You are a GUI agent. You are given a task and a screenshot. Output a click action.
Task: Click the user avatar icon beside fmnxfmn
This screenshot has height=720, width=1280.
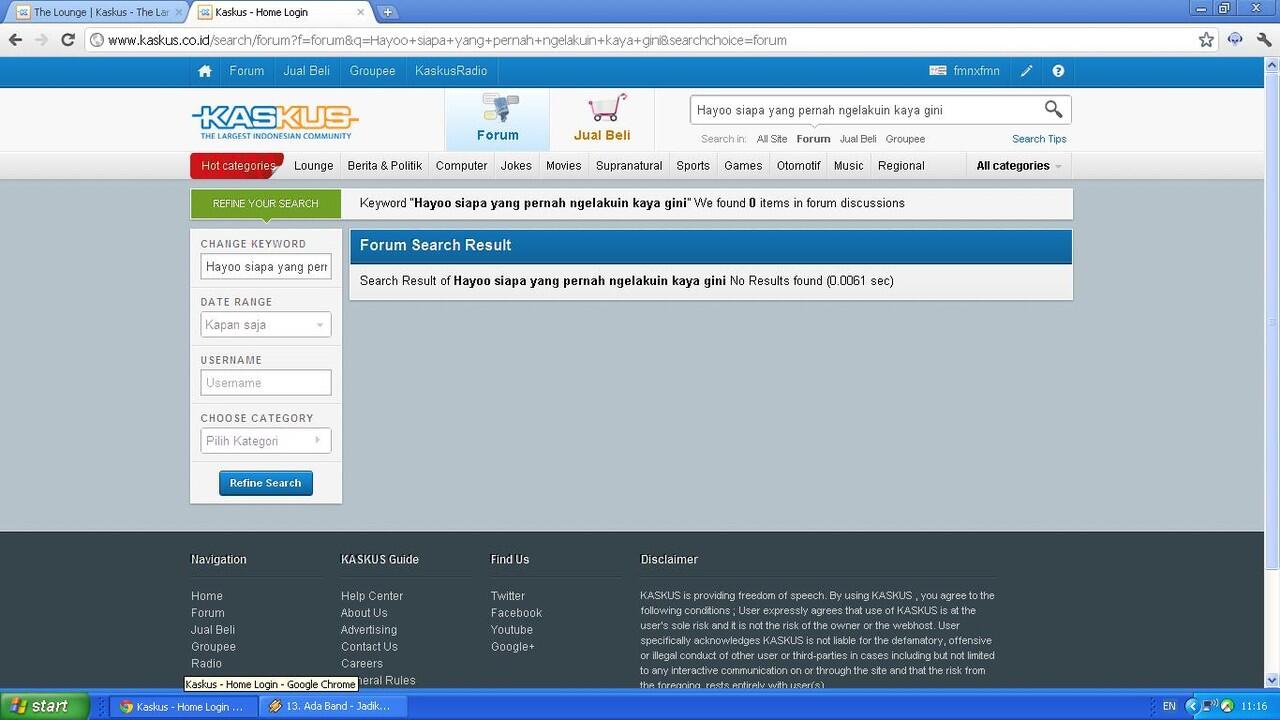[x=937, y=71]
